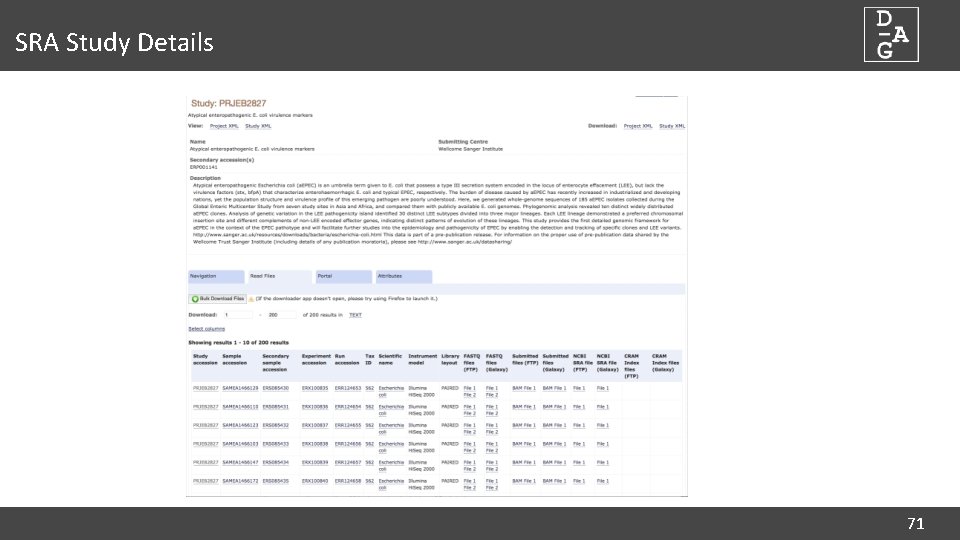Click the download range end field showing 200
Viewport: 960px width, 540px height.
(281, 315)
